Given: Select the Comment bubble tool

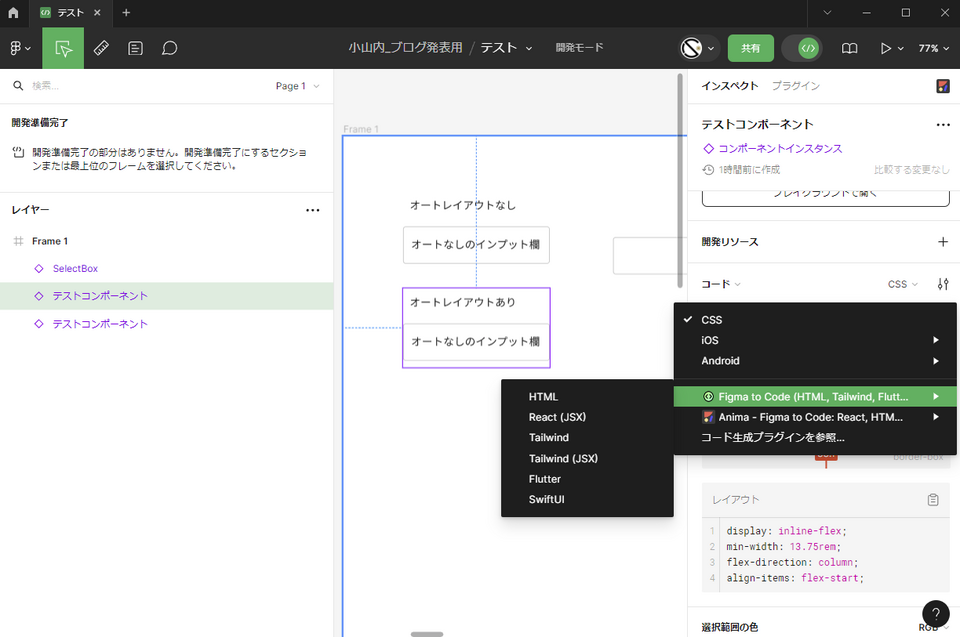Looking at the screenshot, I should coord(170,48).
